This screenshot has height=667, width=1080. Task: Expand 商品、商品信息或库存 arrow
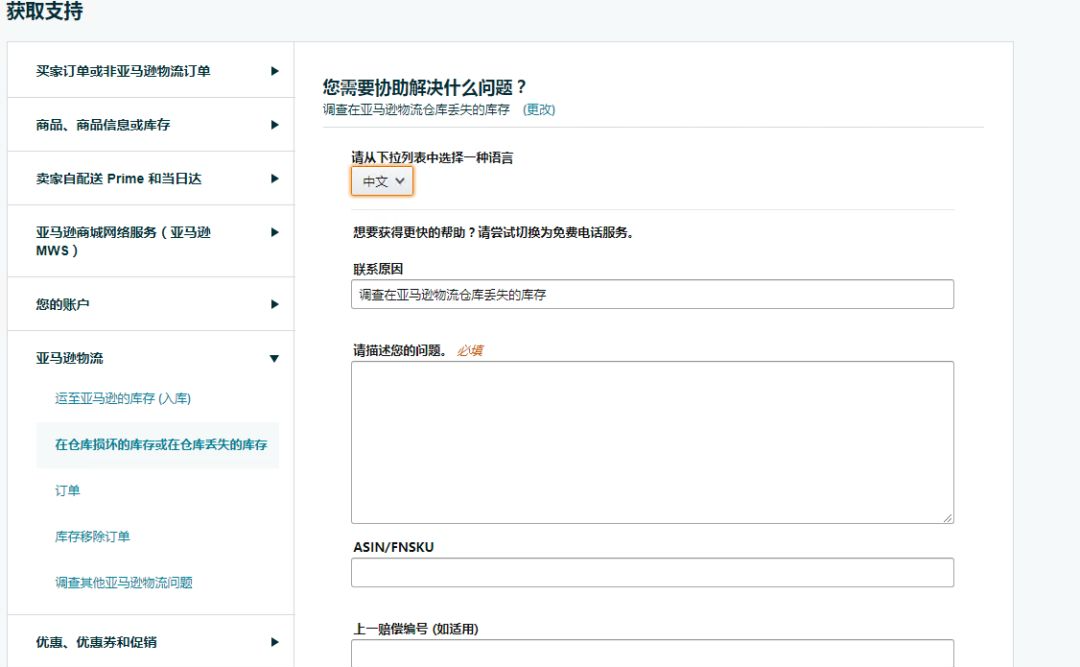coord(275,125)
